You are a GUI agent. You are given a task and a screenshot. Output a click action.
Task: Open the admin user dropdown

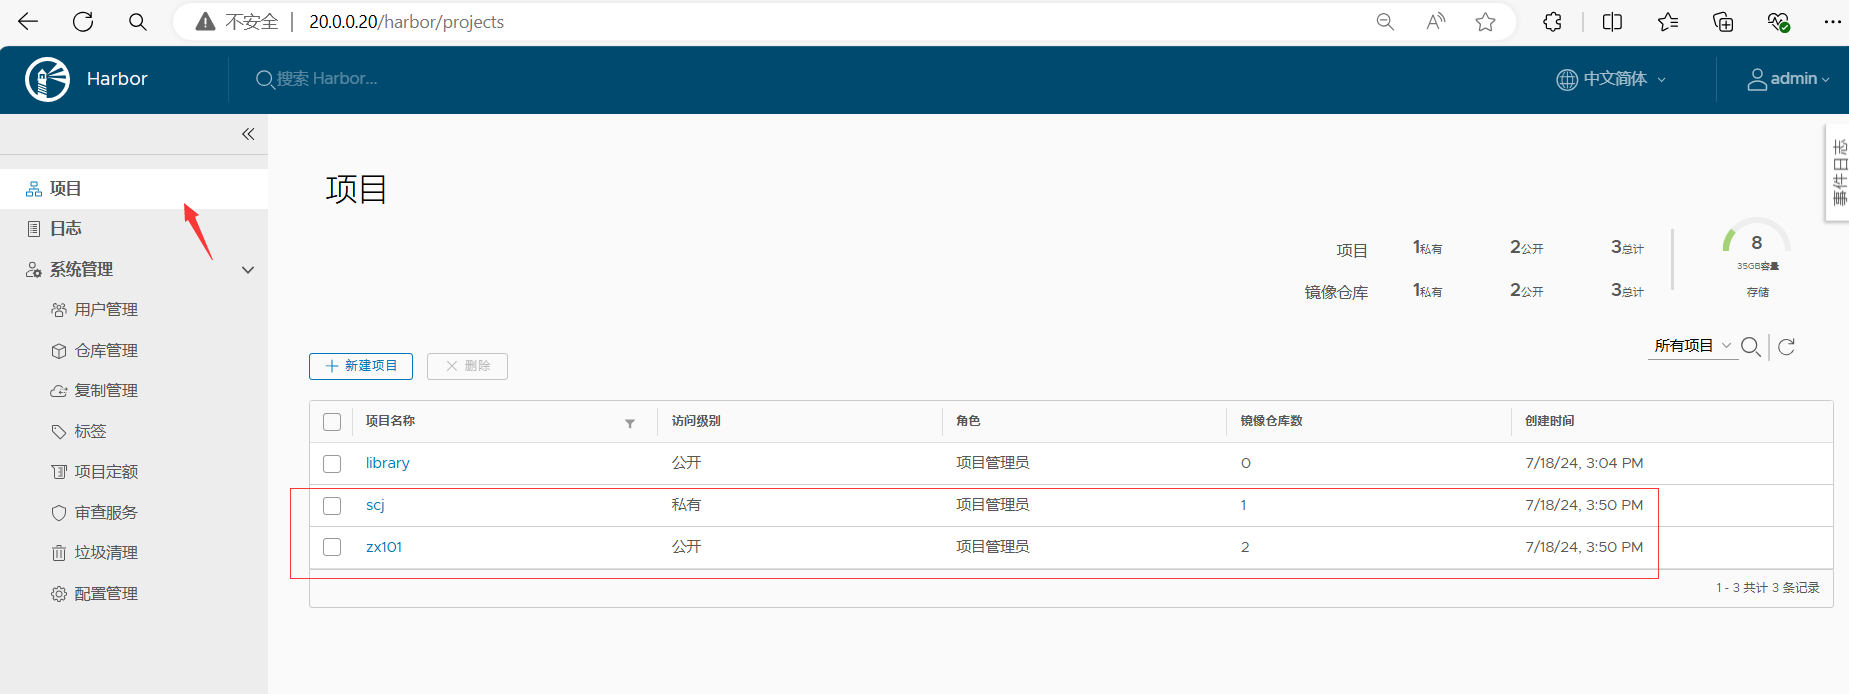tap(1788, 79)
